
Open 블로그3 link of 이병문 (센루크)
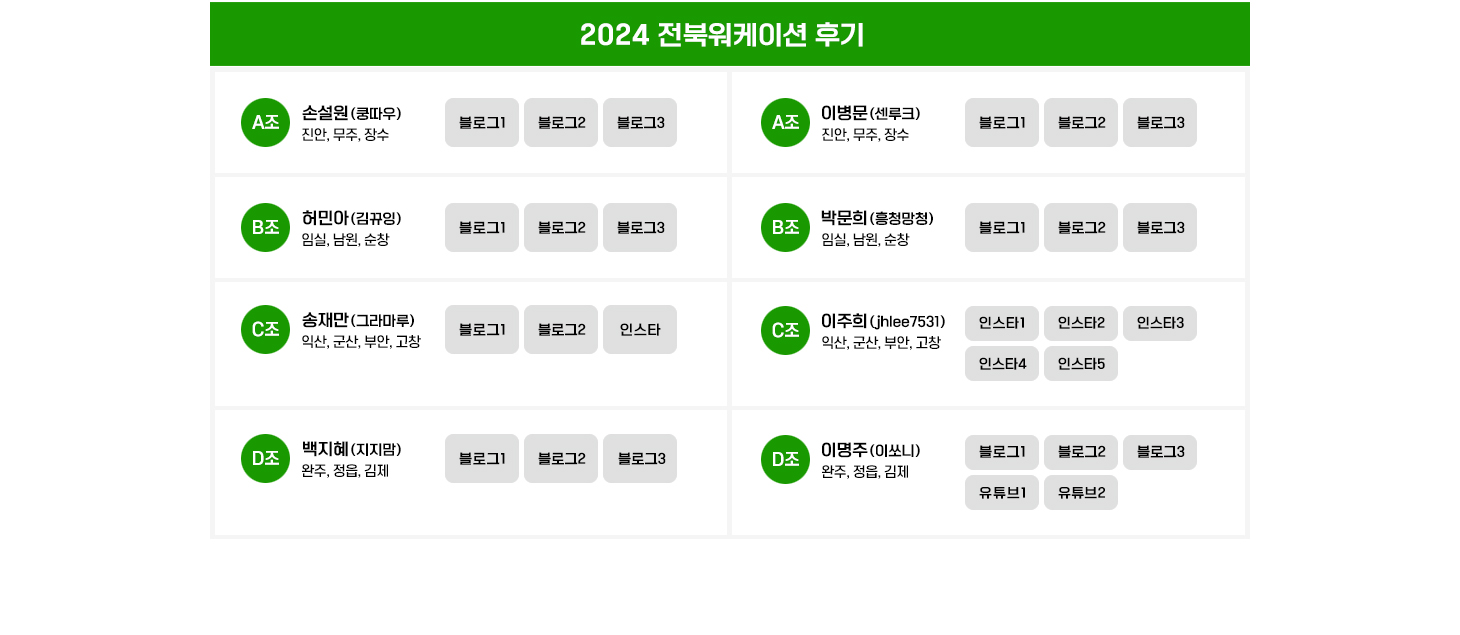(1160, 123)
